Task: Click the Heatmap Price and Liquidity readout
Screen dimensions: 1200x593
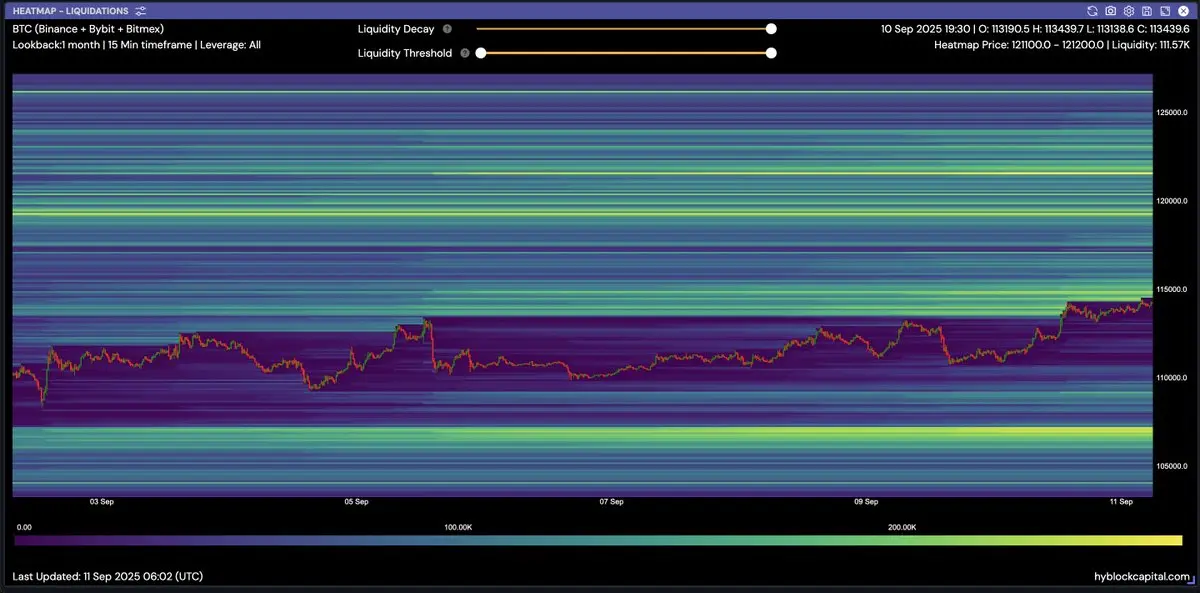Action: point(1061,45)
